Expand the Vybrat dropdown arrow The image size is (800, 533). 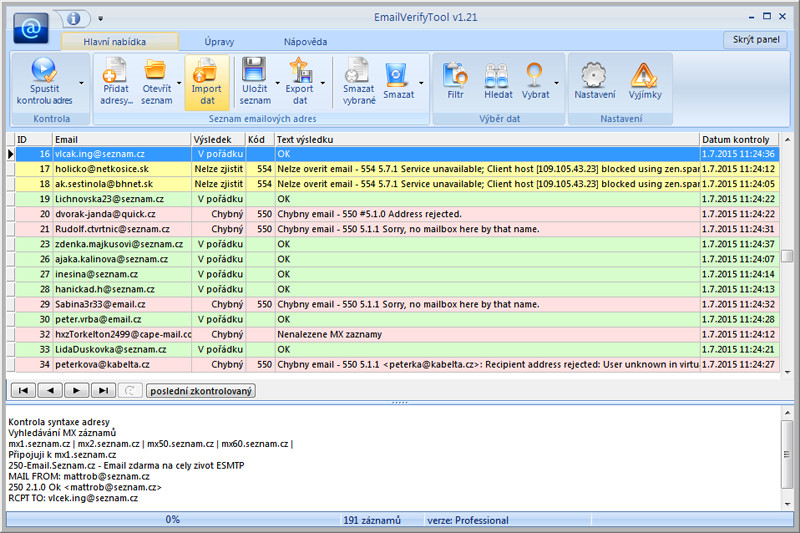point(556,83)
